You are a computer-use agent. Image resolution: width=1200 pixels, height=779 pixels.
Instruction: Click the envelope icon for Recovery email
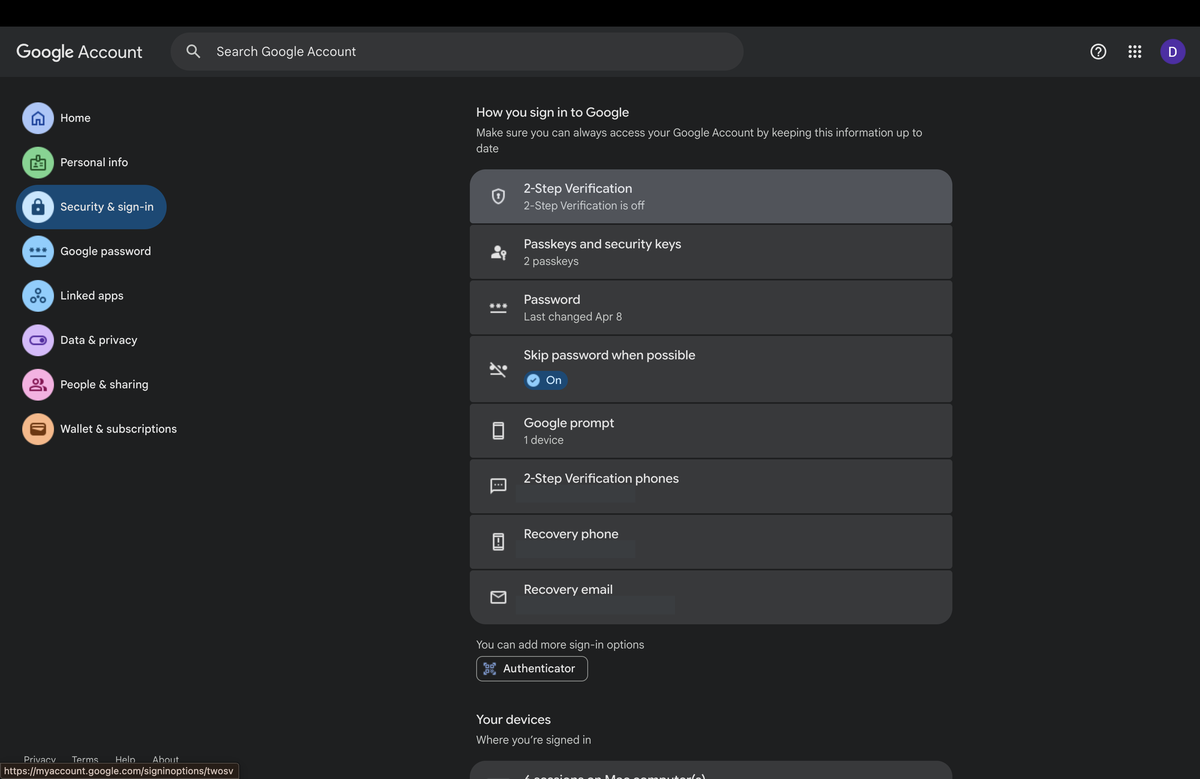click(x=498, y=597)
